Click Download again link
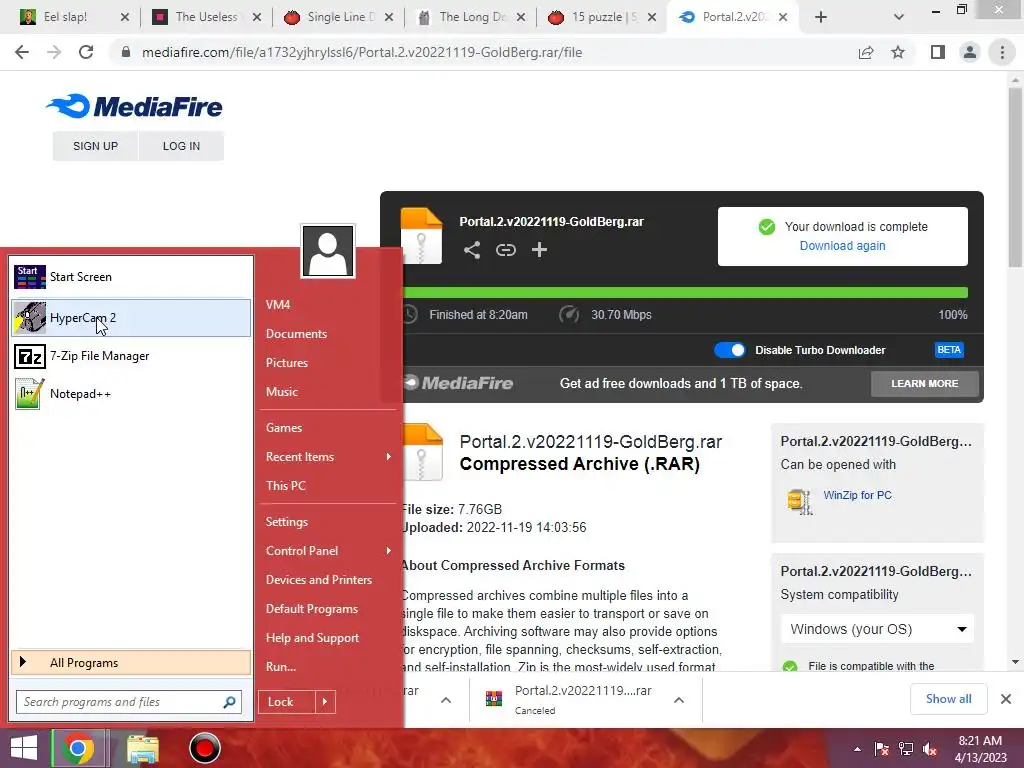The height and width of the screenshot is (768, 1024). (x=842, y=246)
